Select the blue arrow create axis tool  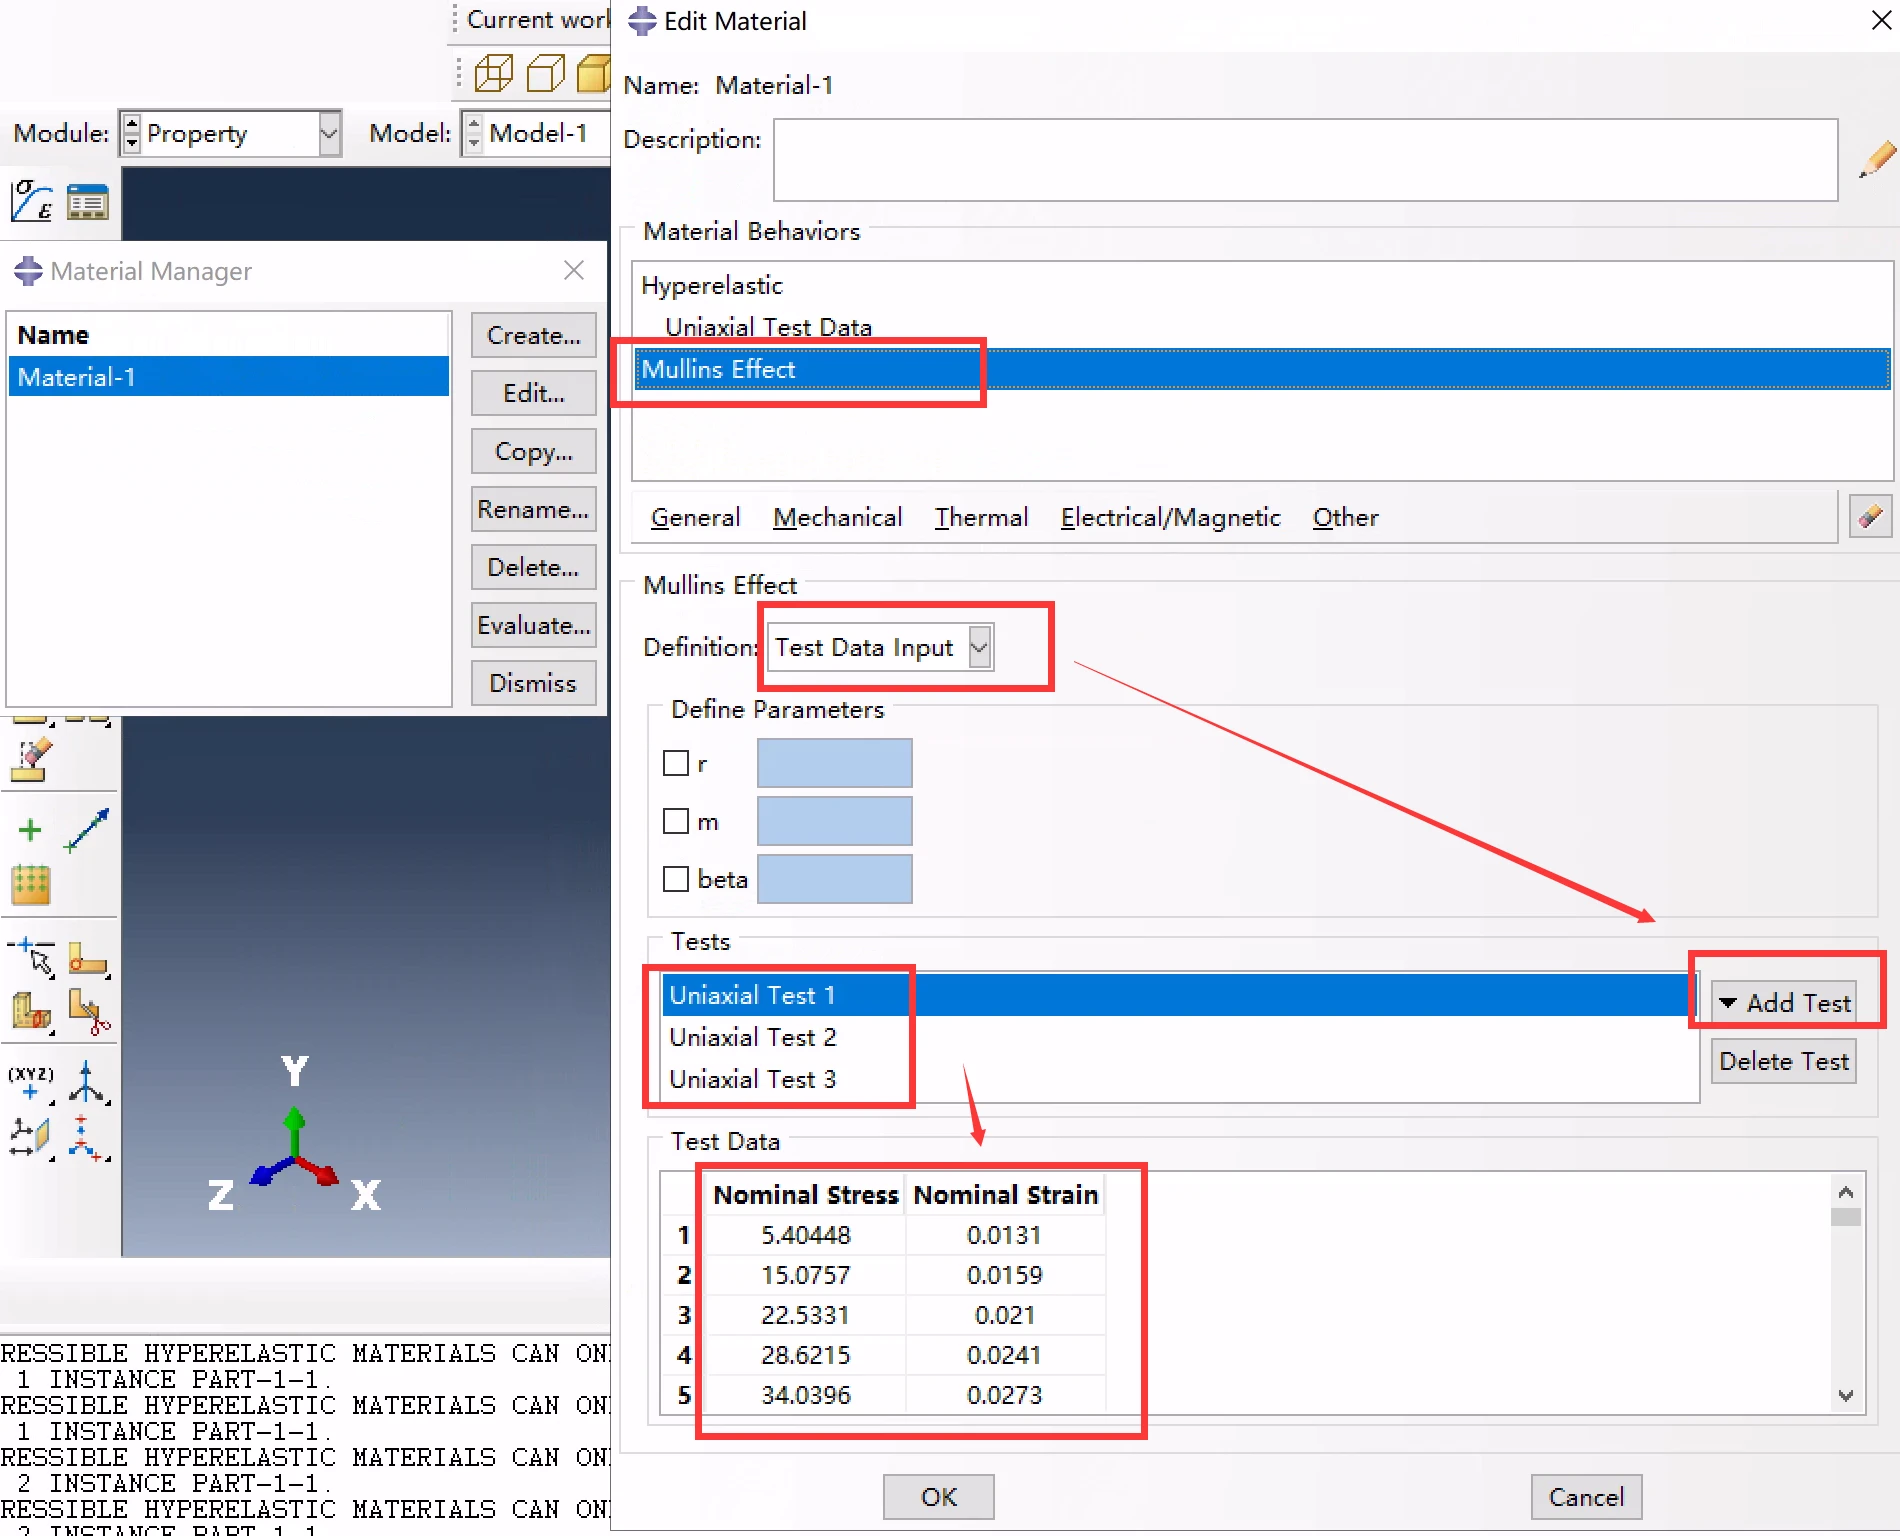[87, 830]
